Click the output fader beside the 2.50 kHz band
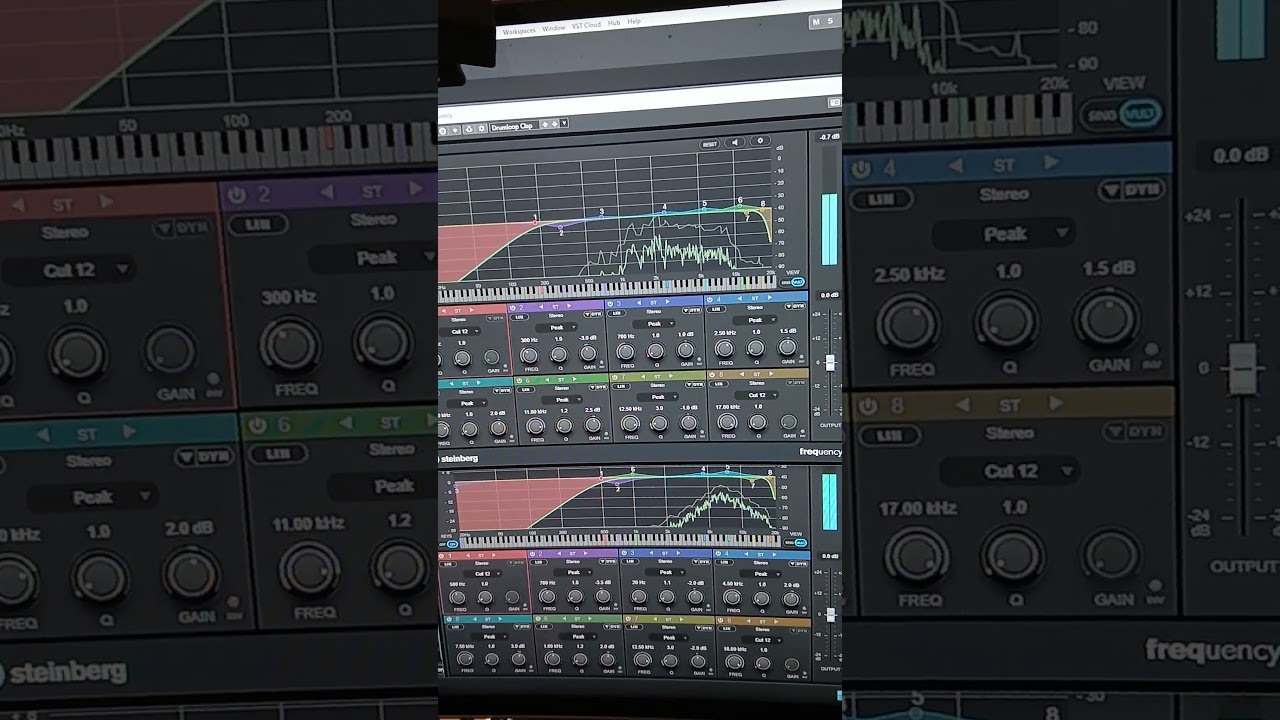1280x720 pixels. (830, 362)
